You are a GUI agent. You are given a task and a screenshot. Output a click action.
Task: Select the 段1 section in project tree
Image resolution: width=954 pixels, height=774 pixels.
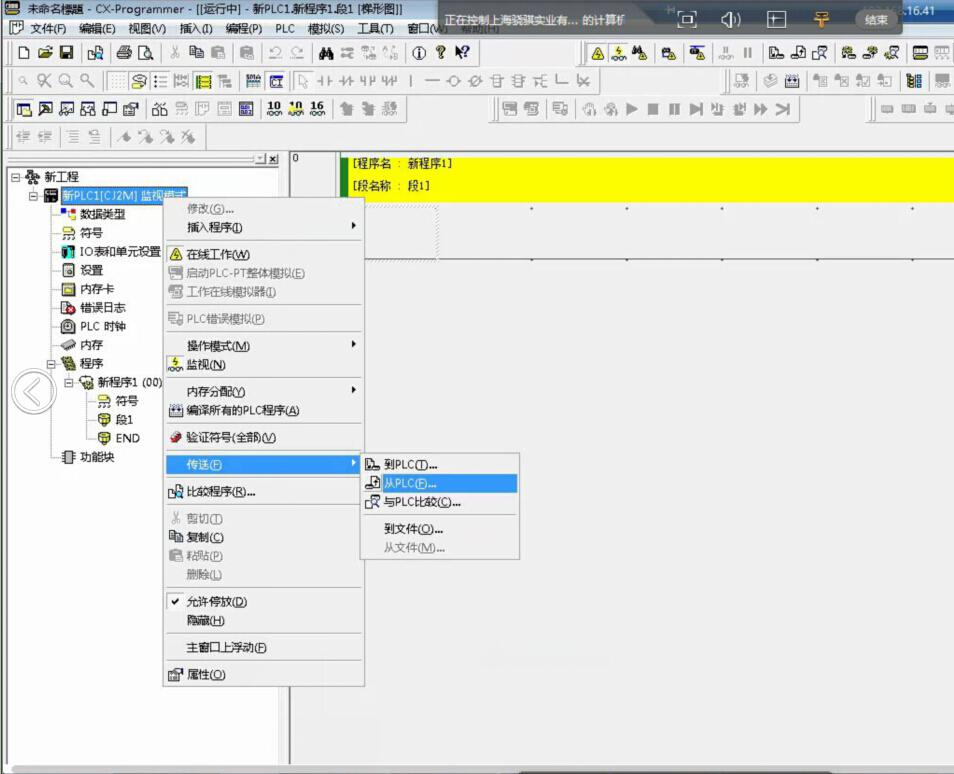pos(124,420)
